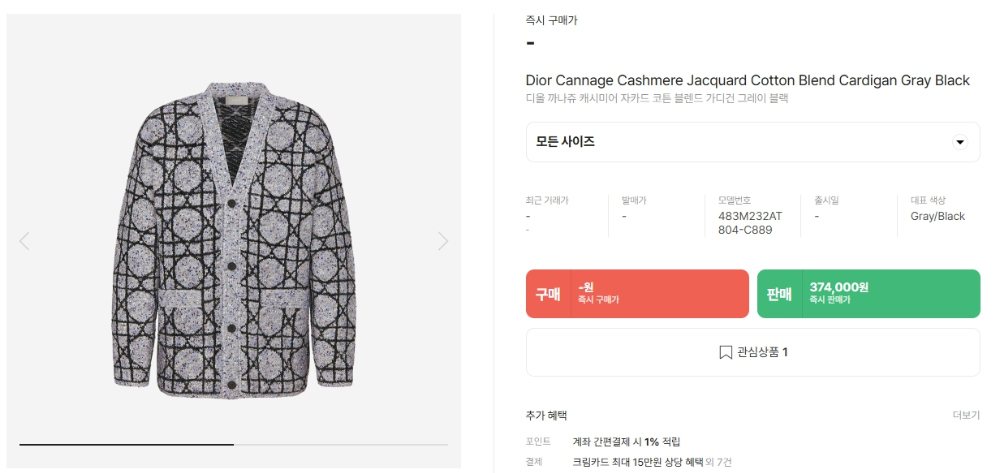Click the image carousel progress bar
This screenshot has width=1000, height=473.
(x=233, y=444)
